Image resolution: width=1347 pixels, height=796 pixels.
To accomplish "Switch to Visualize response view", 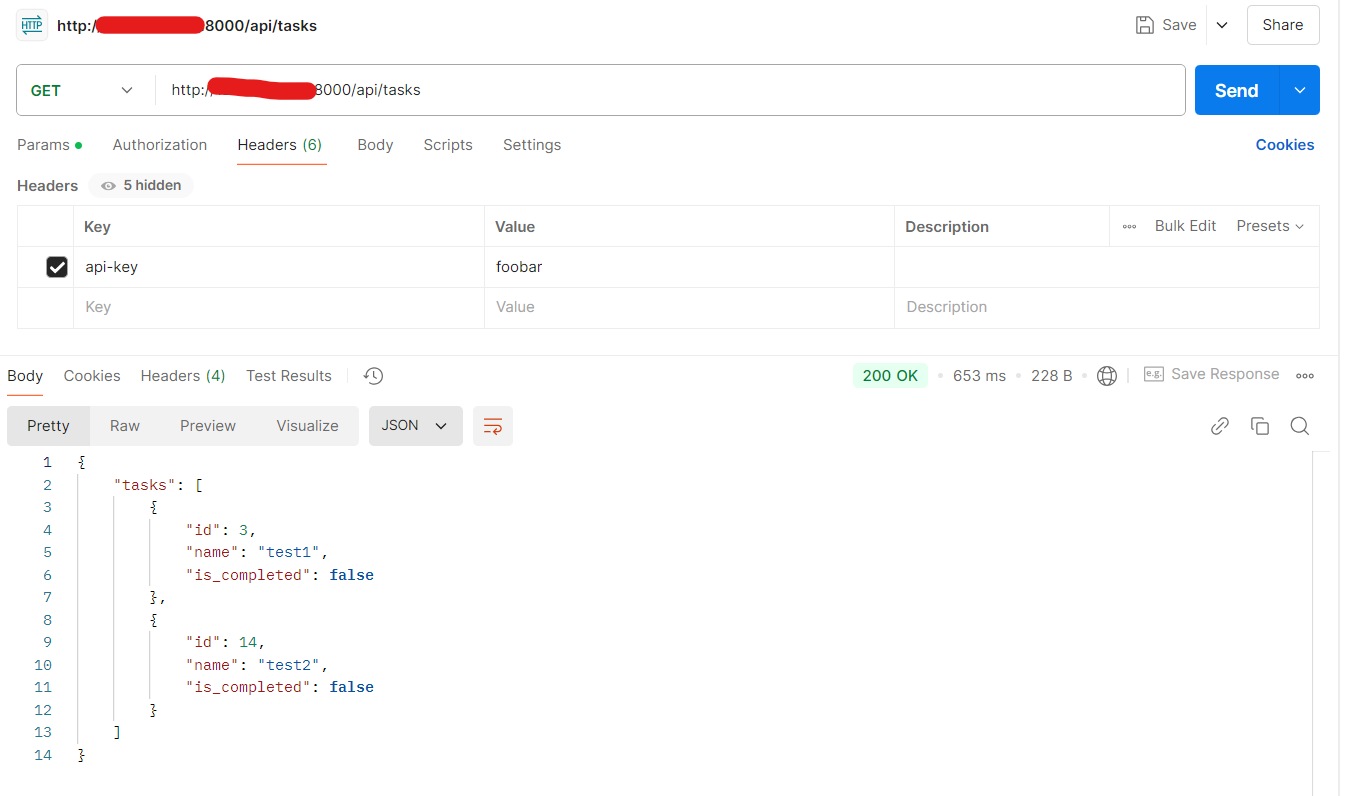I will (x=307, y=426).
